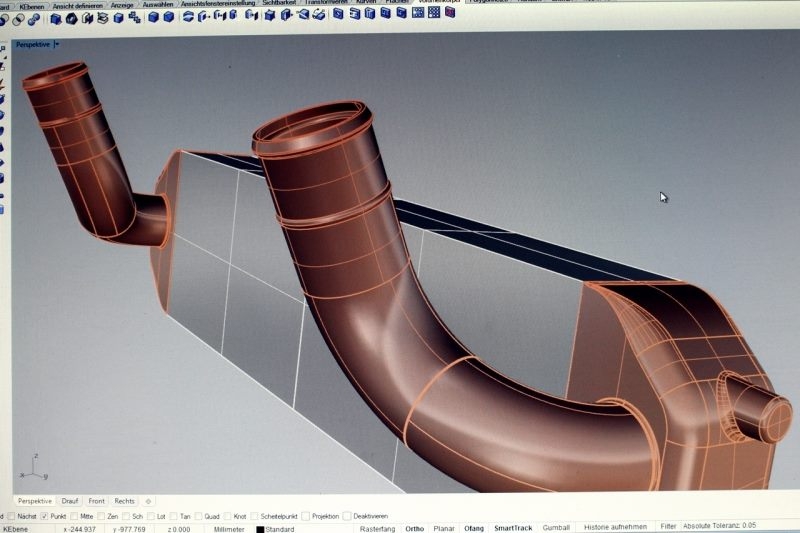Viewport: 800px width, 533px height.
Task: Click the Filter button in the status bar
Action: [x=668, y=526]
